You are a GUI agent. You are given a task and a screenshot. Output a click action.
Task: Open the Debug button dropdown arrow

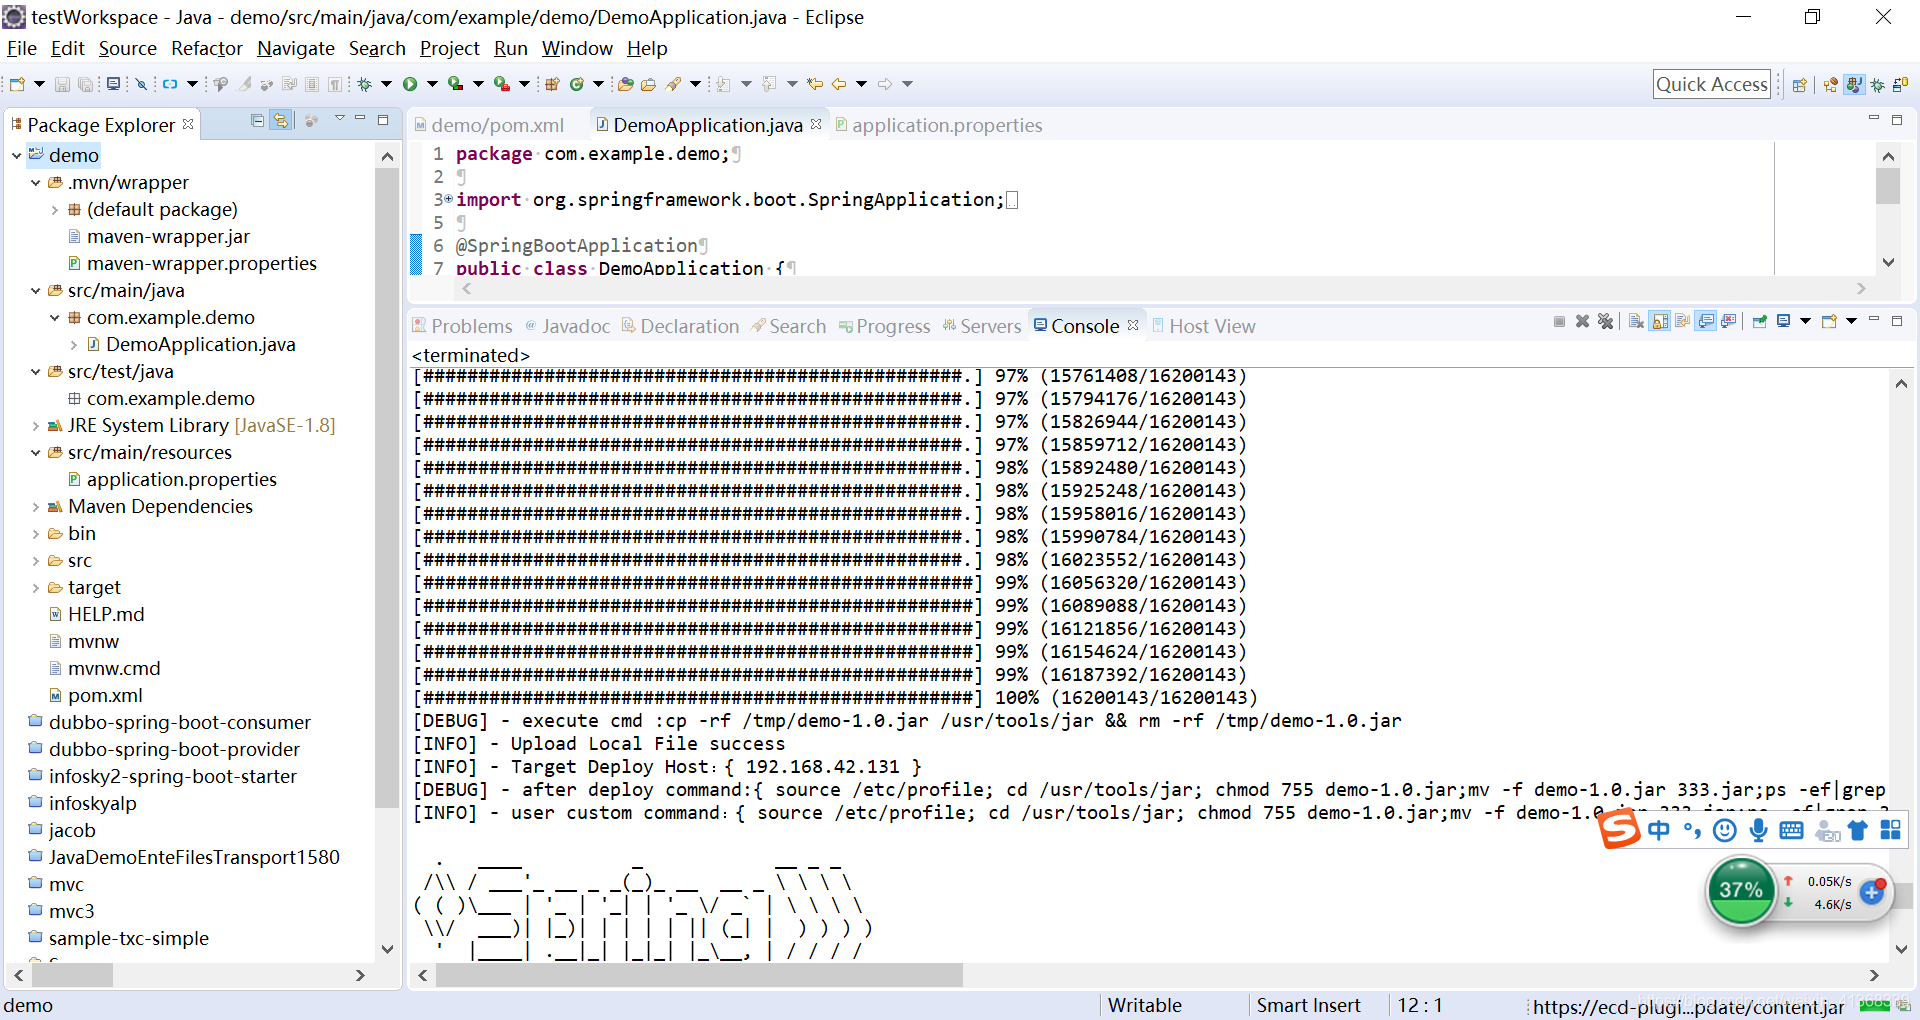click(386, 84)
